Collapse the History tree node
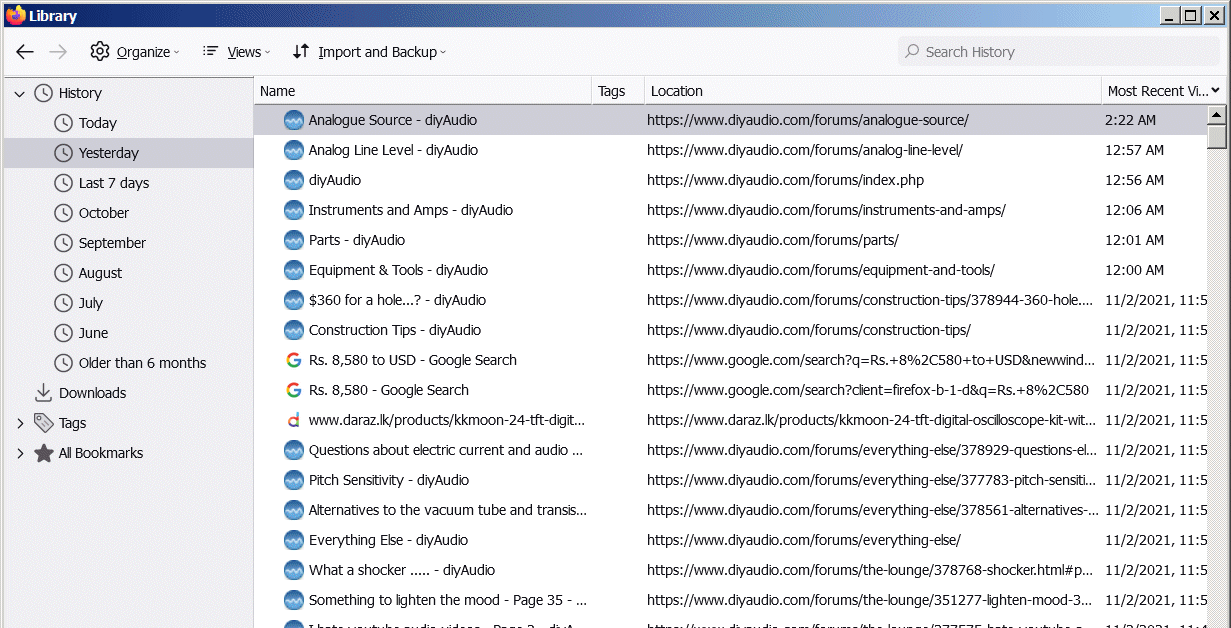The height and width of the screenshot is (628, 1231). [x=20, y=93]
